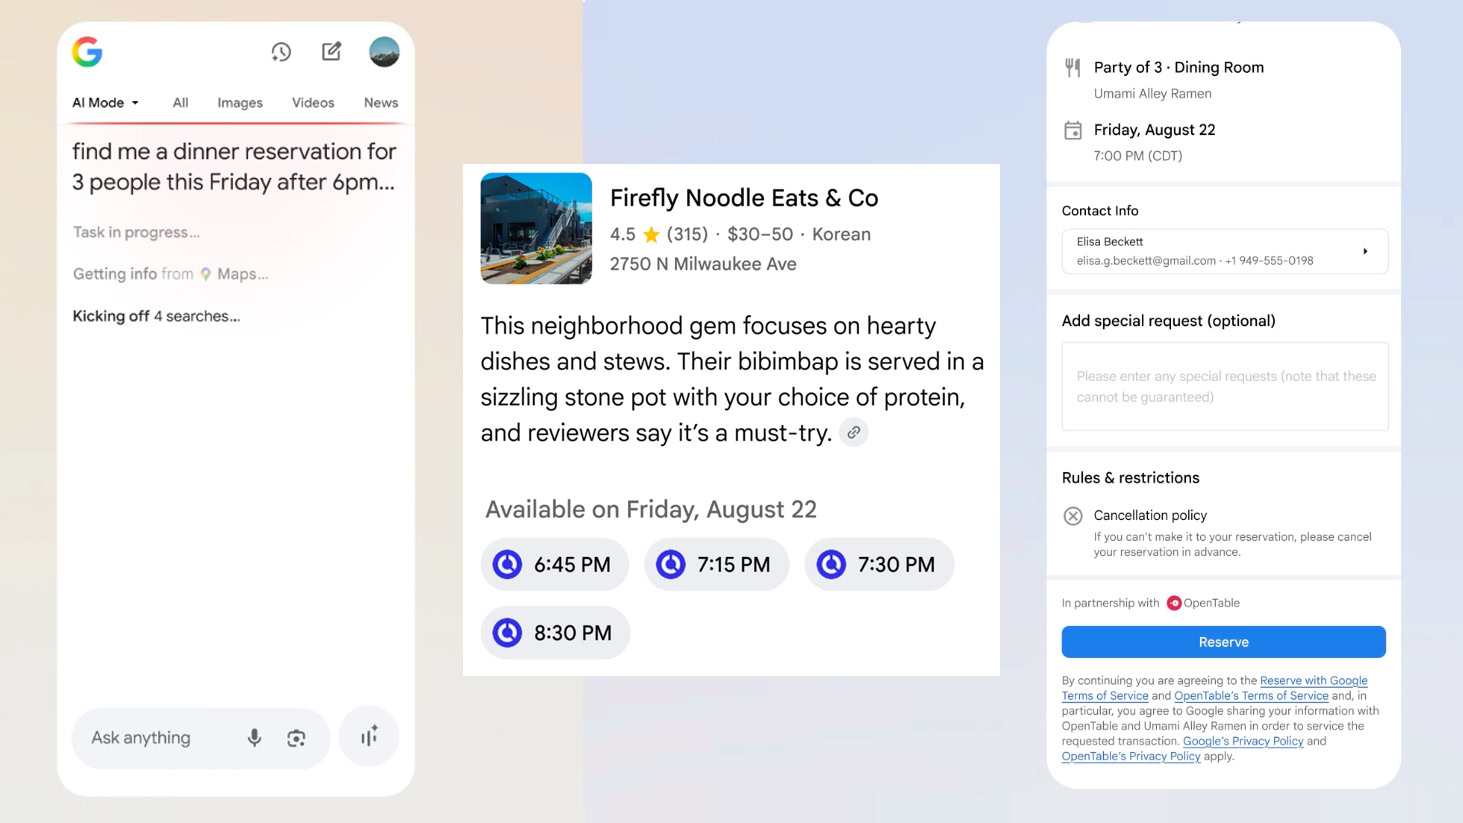Open the account profile avatar
Viewport: 1463px width, 823px height.
[384, 52]
